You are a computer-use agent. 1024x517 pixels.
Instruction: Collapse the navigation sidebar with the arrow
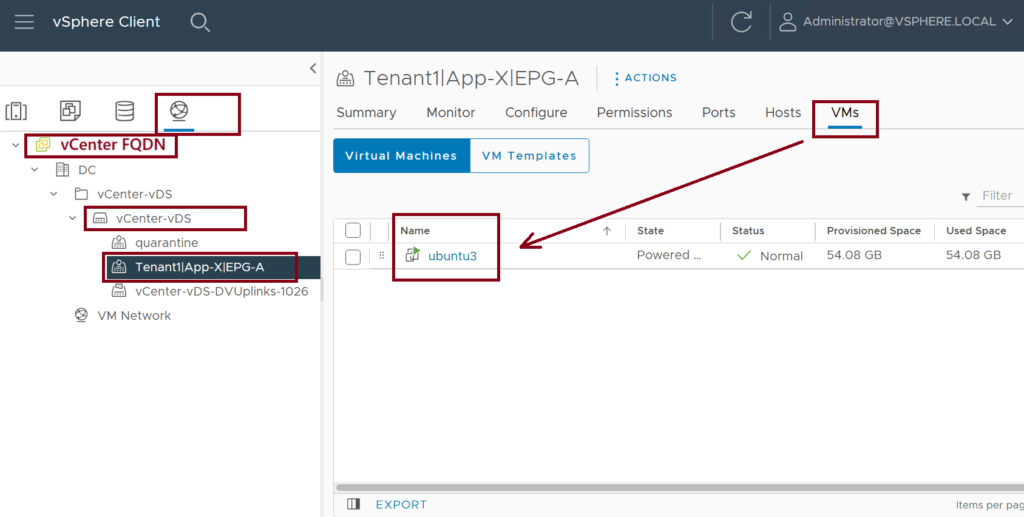pyautogui.click(x=313, y=68)
